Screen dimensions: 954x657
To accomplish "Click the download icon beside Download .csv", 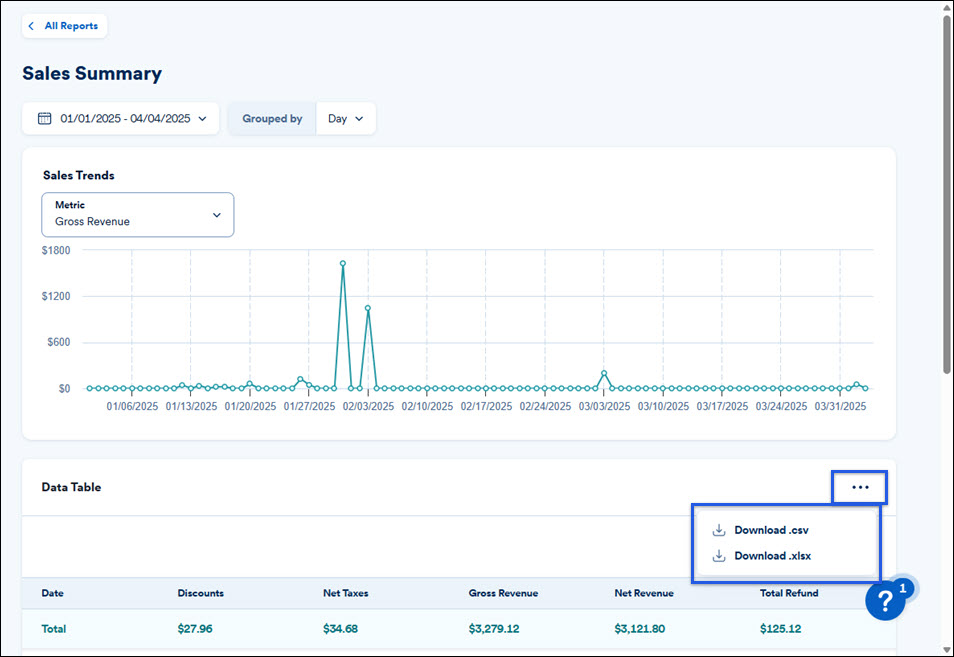I will coord(719,530).
